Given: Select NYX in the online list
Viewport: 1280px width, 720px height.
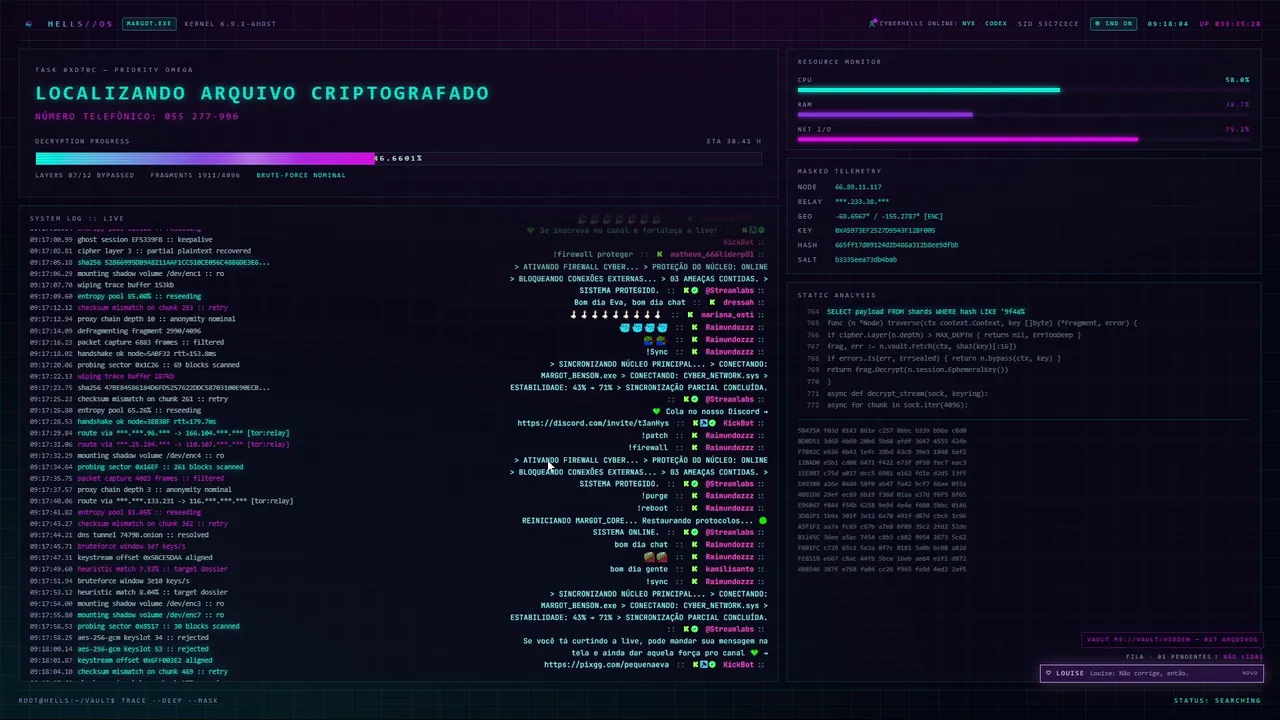Looking at the screenshot, I should point(968,23).
